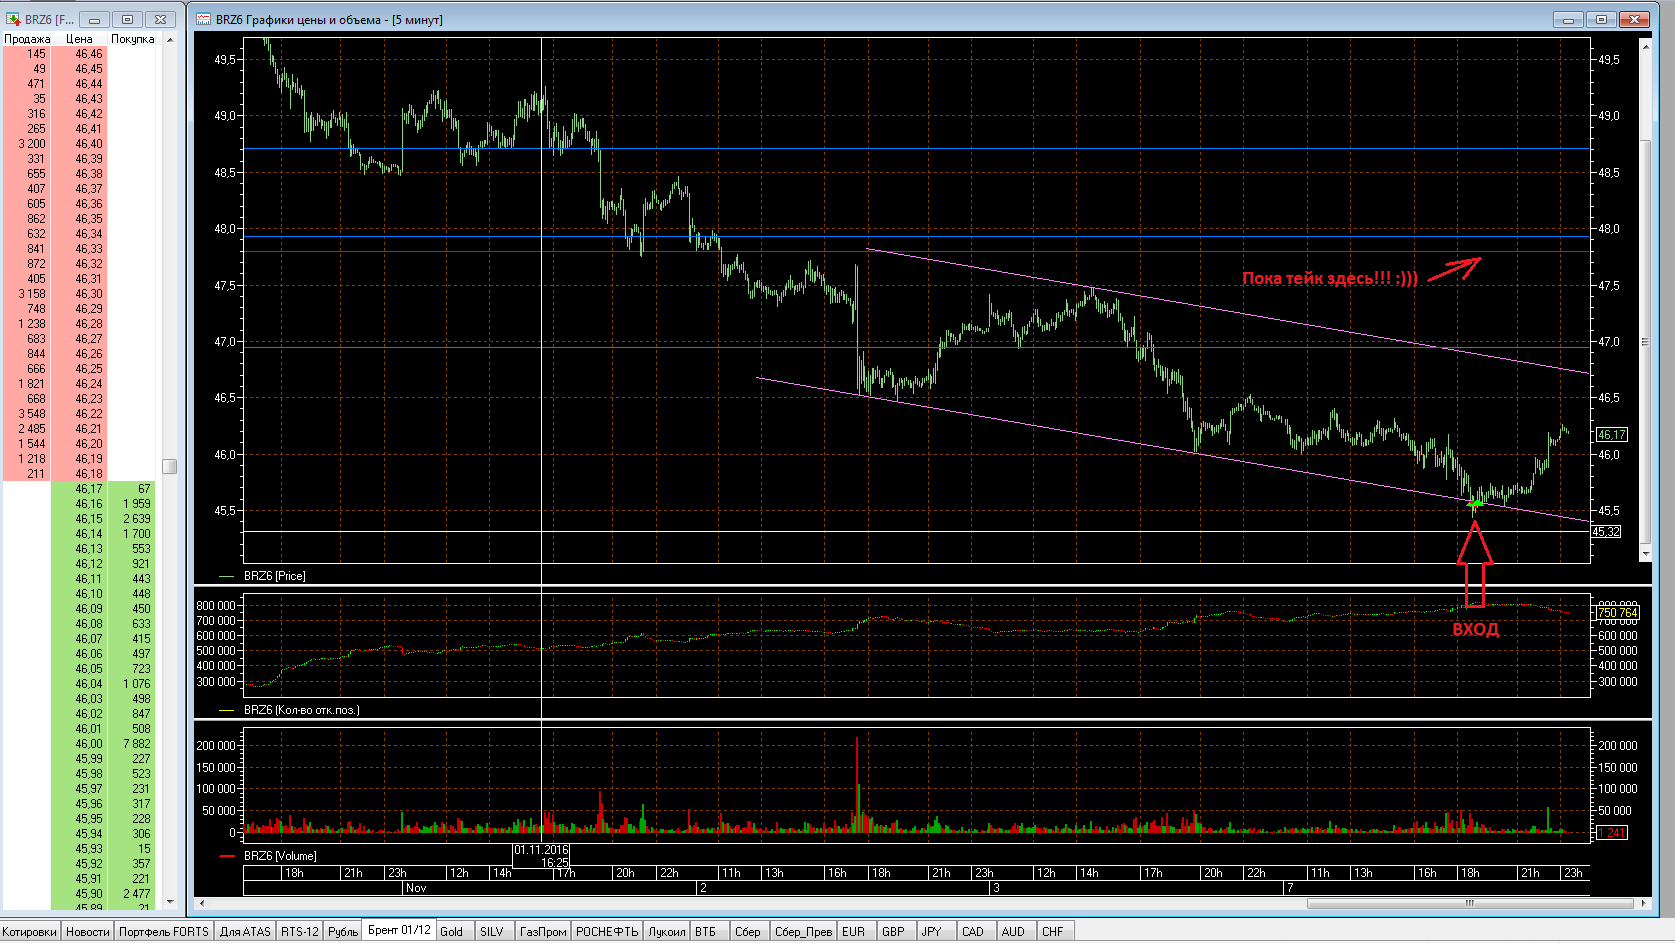Click the BRZ6 [Volume] legend label
Image resolution: width=1675 pixels, height=943 pixels.
[280, 856]
